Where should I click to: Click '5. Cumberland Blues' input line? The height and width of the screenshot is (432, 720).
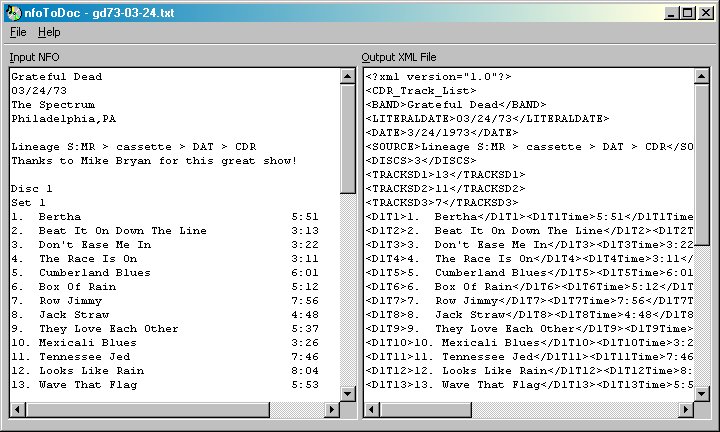(x=81, y=273)
